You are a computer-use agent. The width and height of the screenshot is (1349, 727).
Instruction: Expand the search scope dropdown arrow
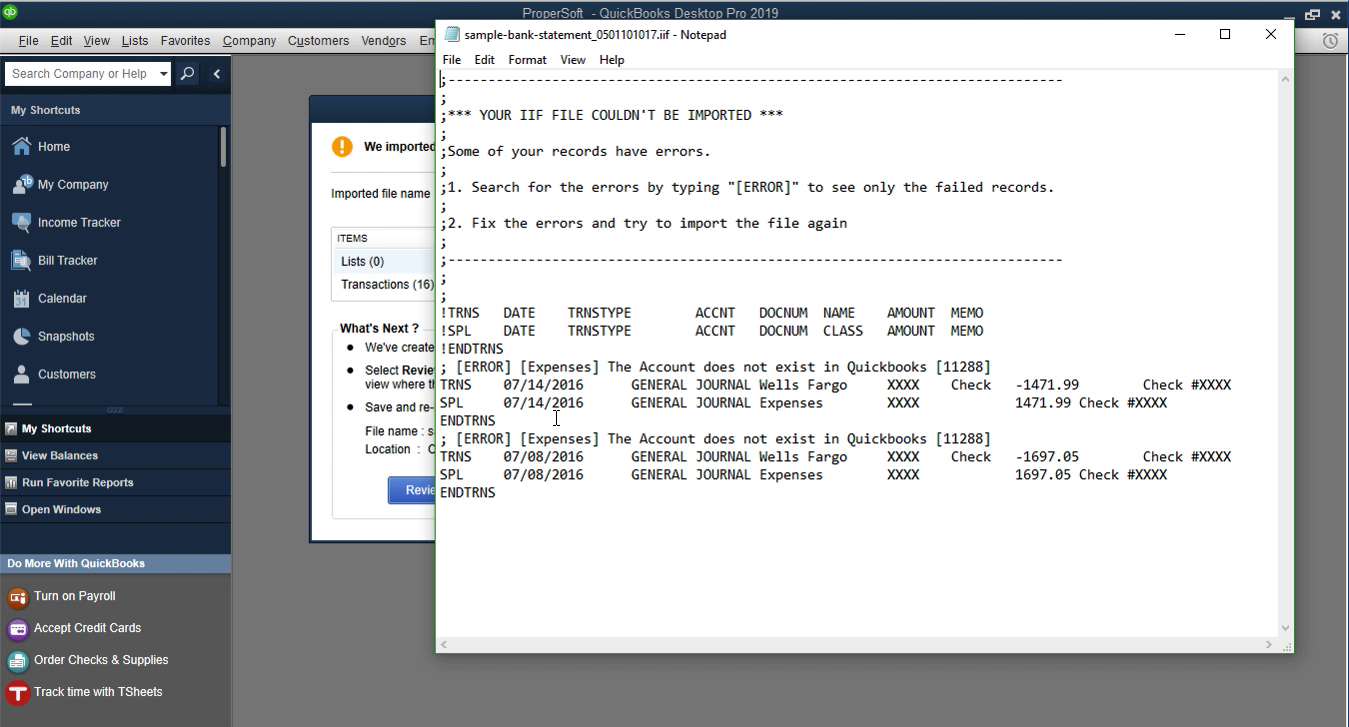[x=163, y=74]
